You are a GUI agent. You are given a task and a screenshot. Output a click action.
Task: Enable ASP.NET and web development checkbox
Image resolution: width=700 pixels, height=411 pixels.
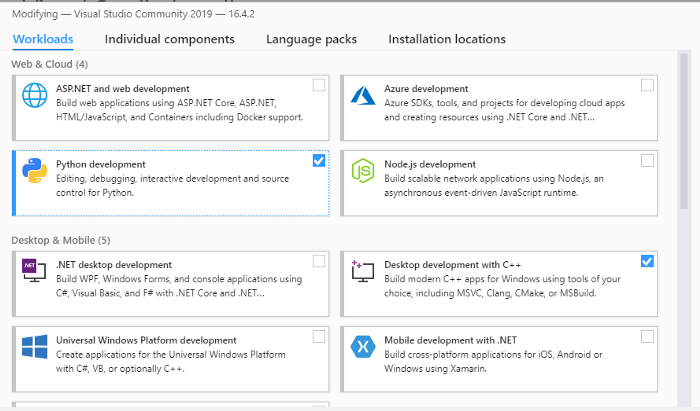click(x=318, y=85)
